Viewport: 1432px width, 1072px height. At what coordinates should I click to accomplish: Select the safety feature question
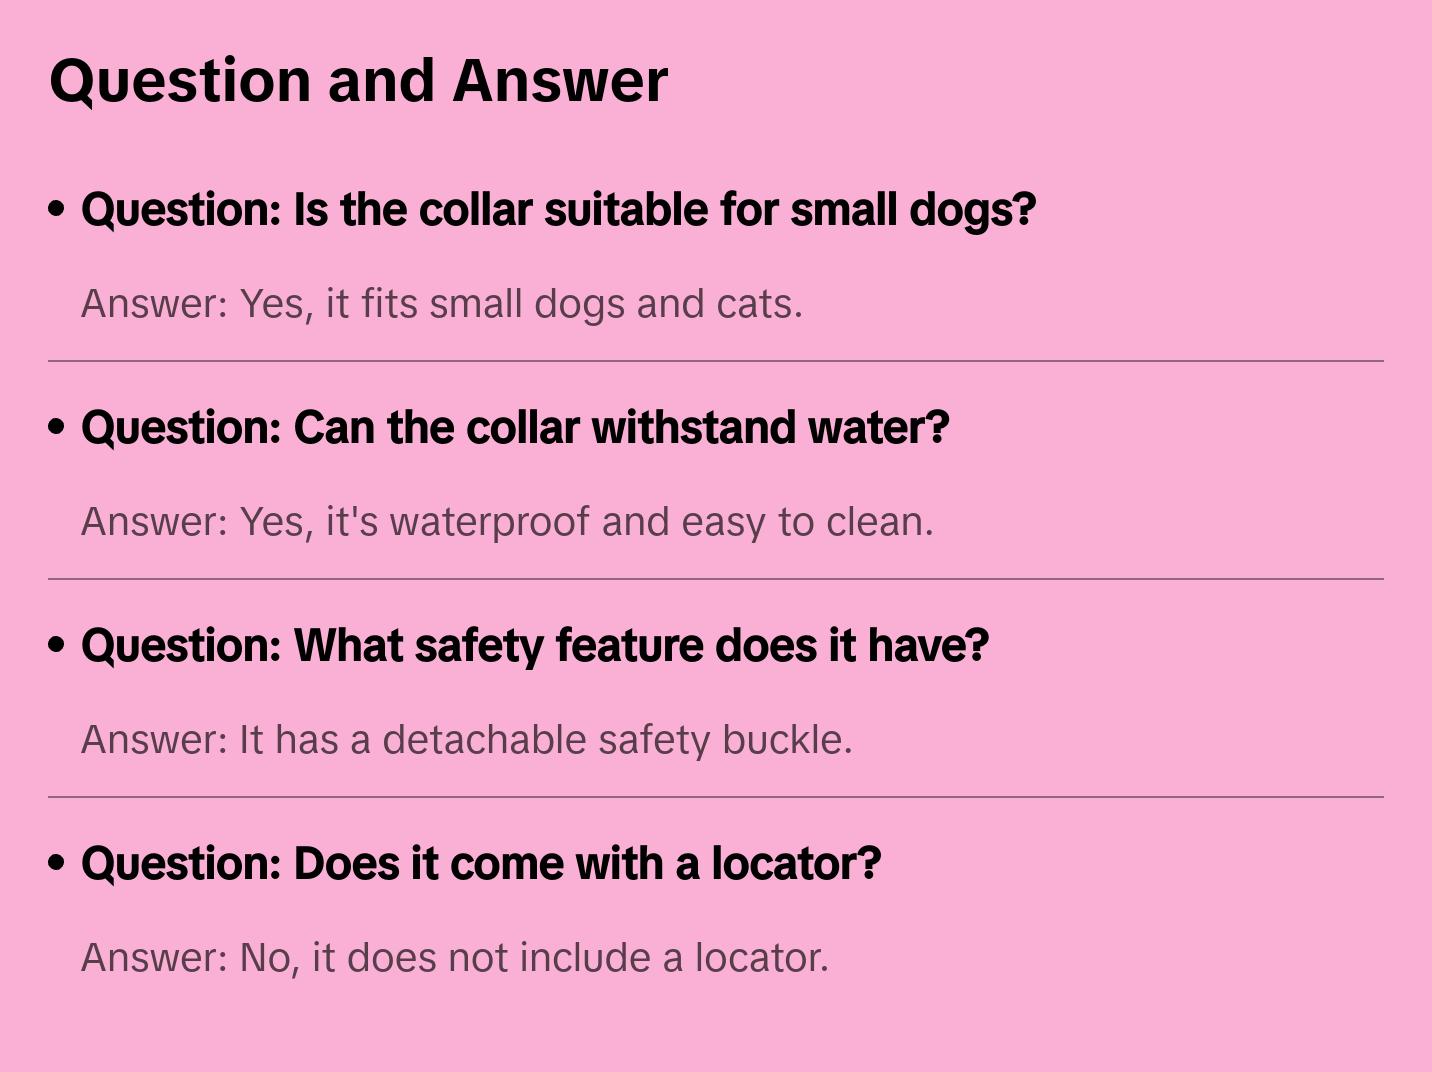pyautogui.click(x=534, y=646)
